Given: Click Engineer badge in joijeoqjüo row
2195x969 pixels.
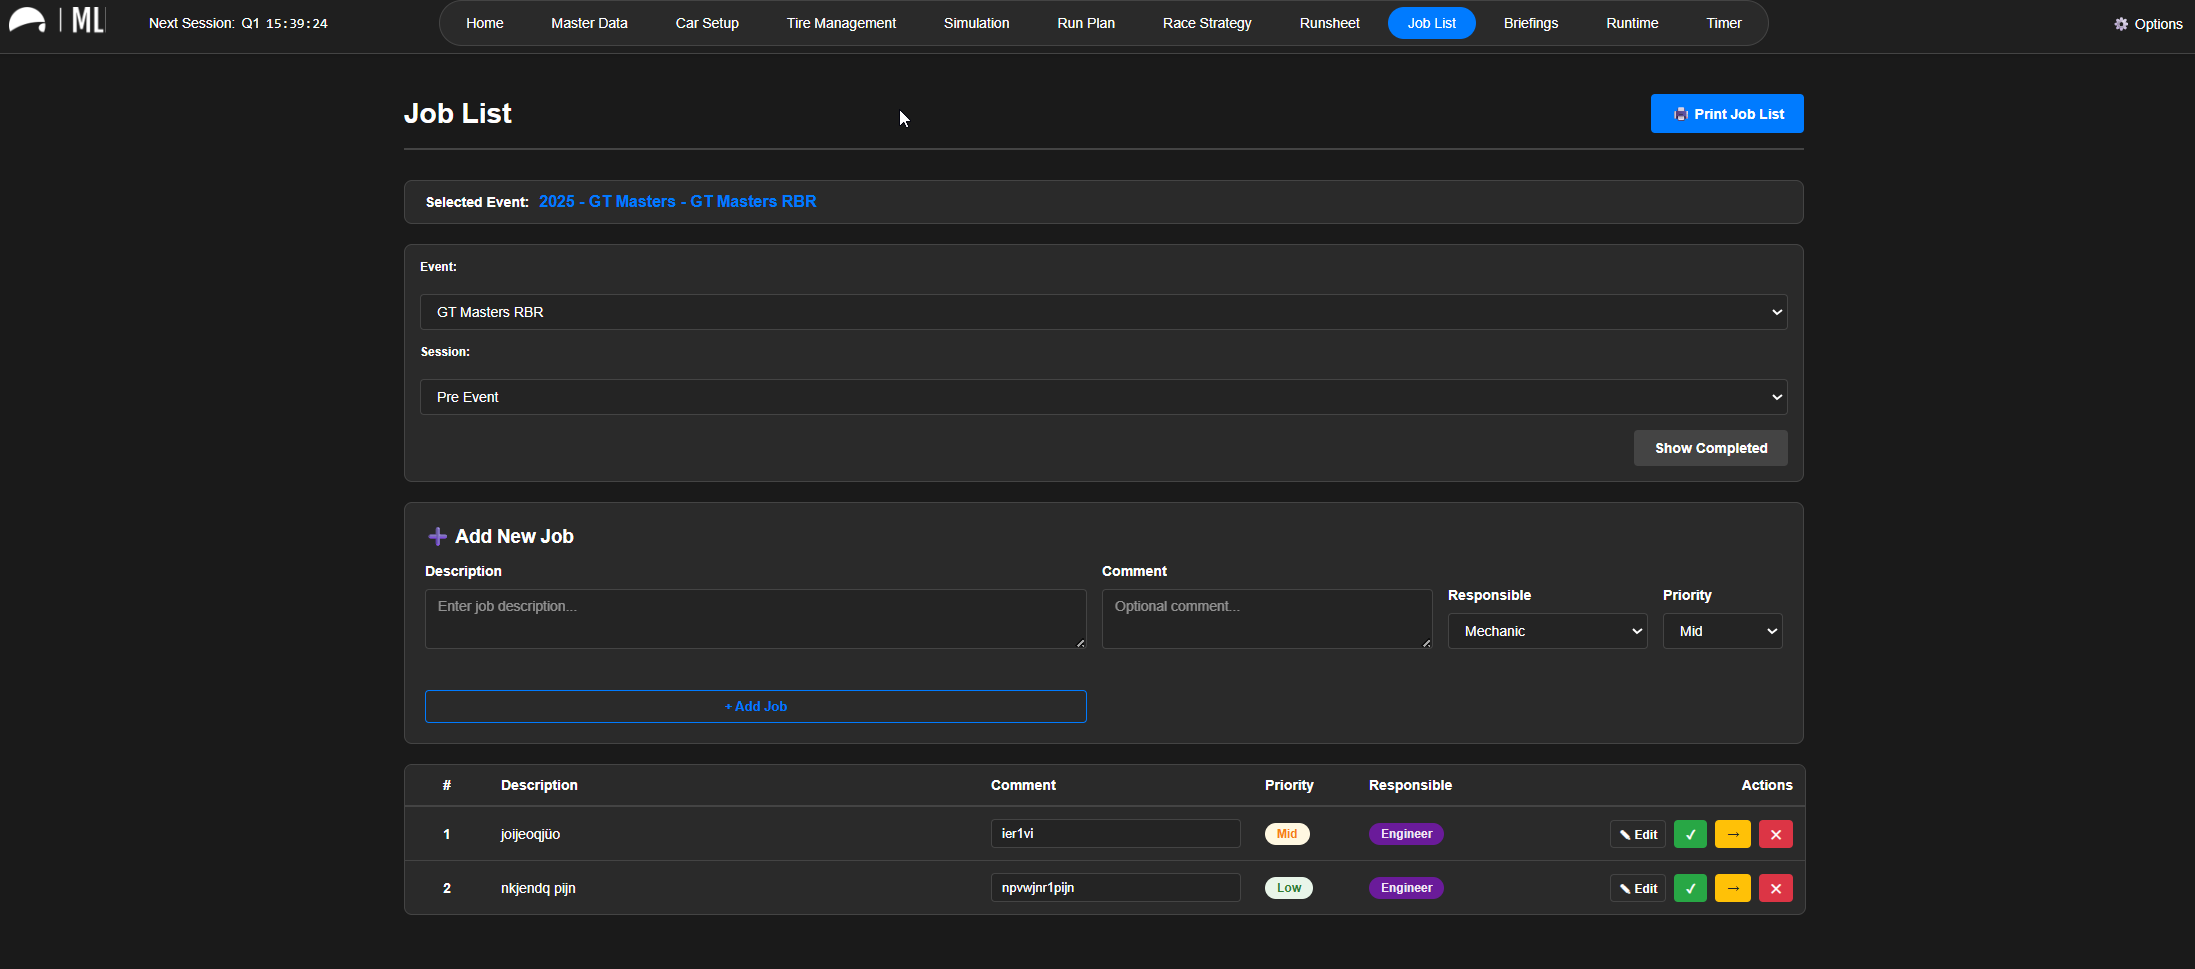Looking at the screenshot, I should (x=1406, y=834).
